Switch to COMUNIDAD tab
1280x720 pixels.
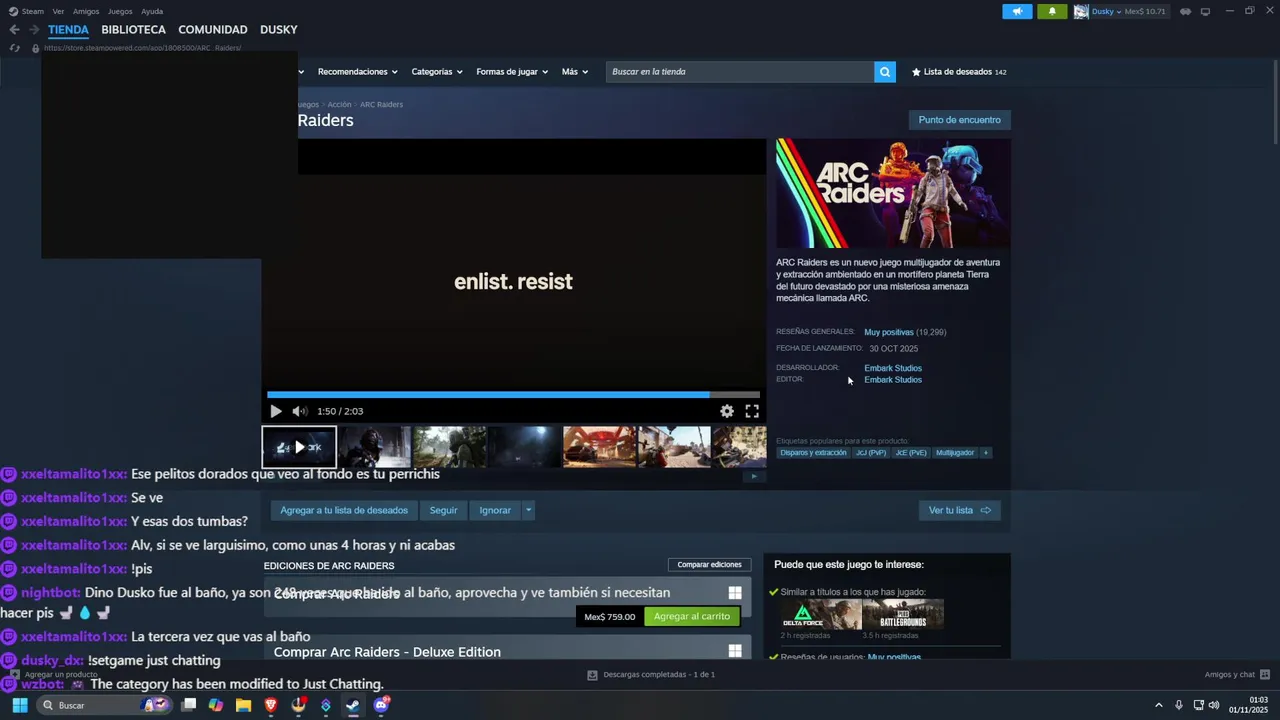pos(213,30)
